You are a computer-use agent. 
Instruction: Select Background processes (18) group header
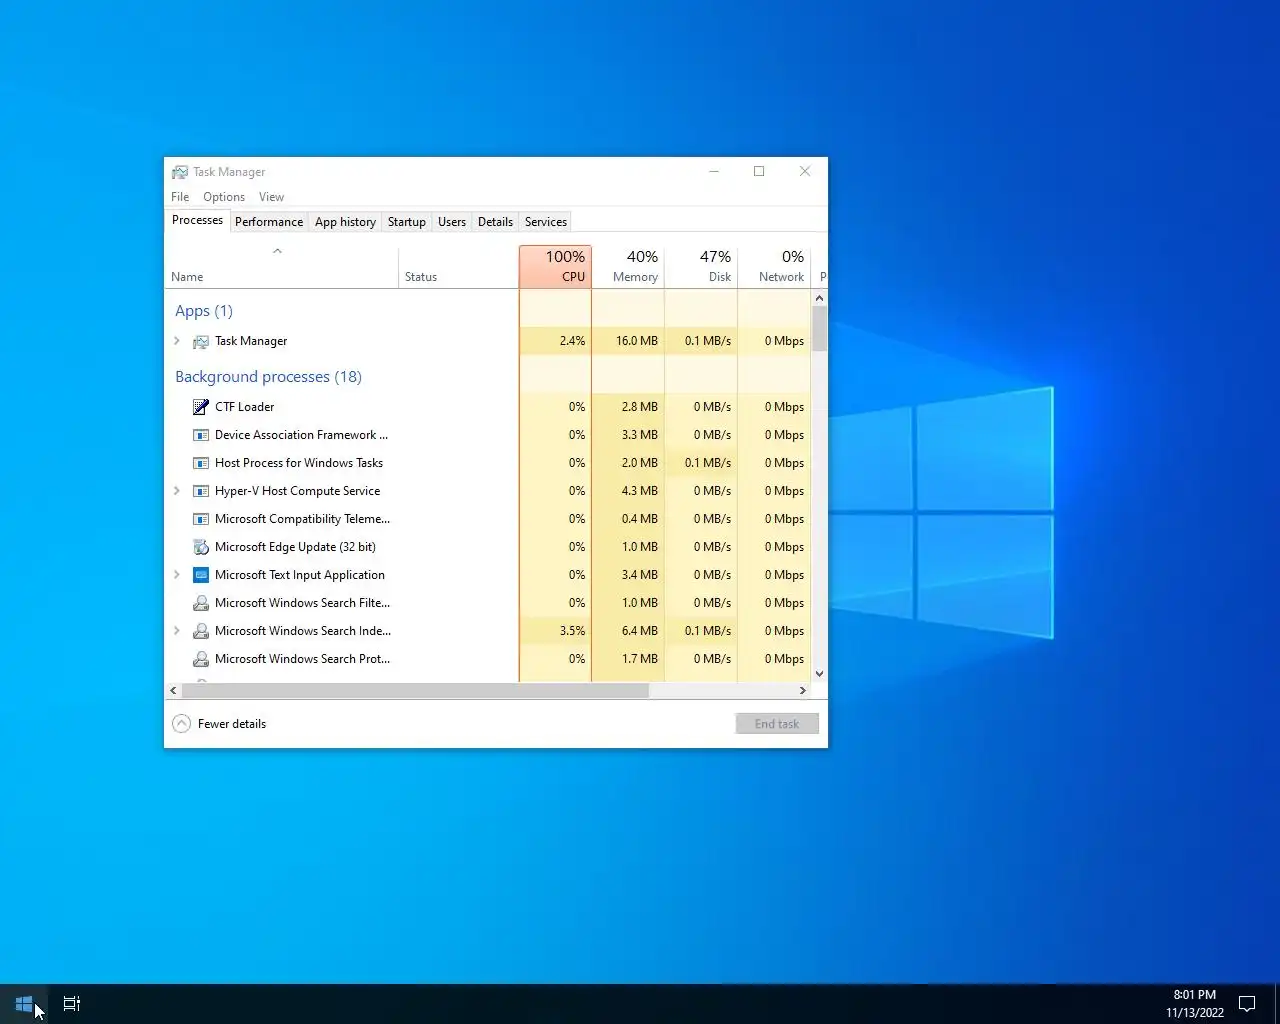pos(268,377)
